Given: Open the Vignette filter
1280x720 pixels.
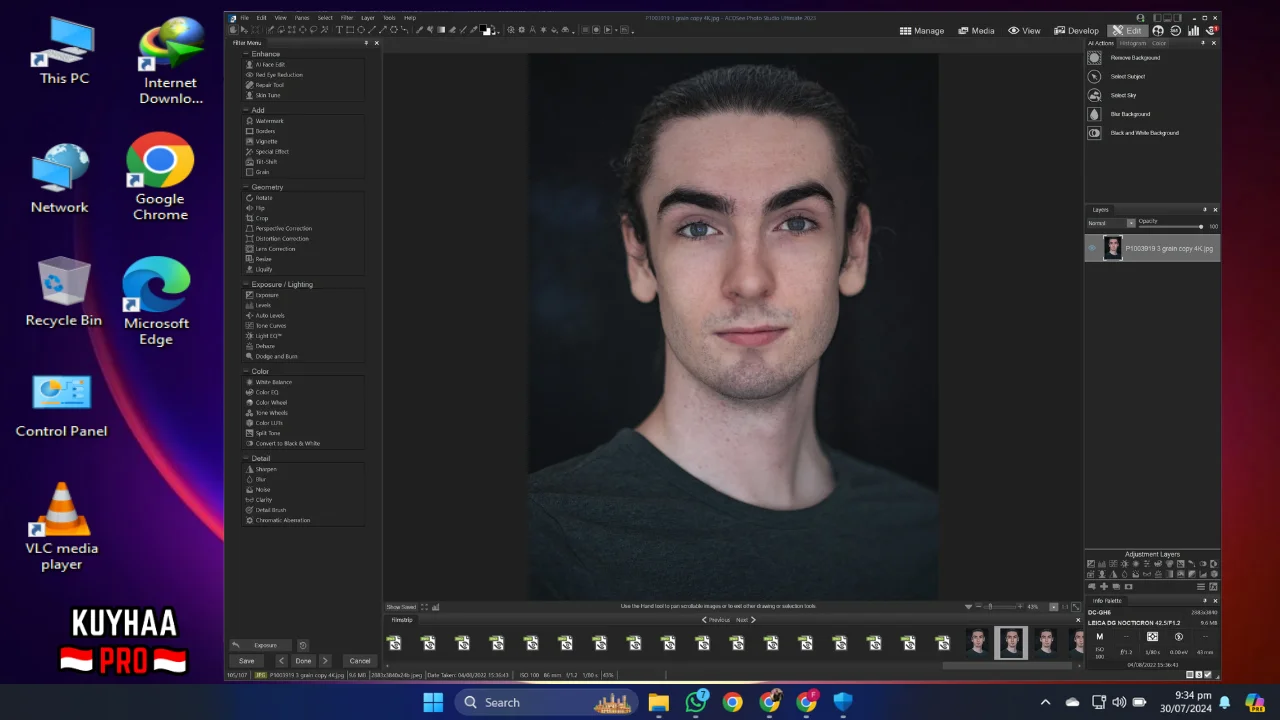Looking at the screenshot, I should coord(266,141).
